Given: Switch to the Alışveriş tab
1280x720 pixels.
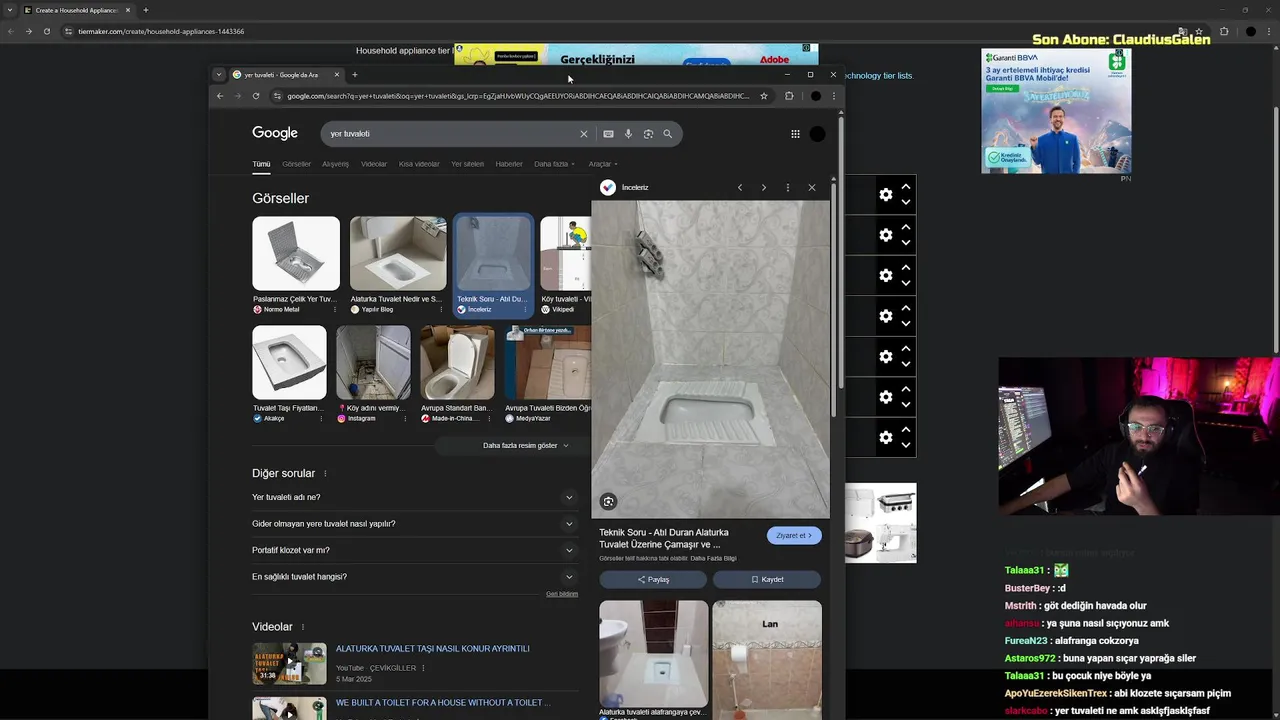Looking at the screenshot, I should 335,164.
